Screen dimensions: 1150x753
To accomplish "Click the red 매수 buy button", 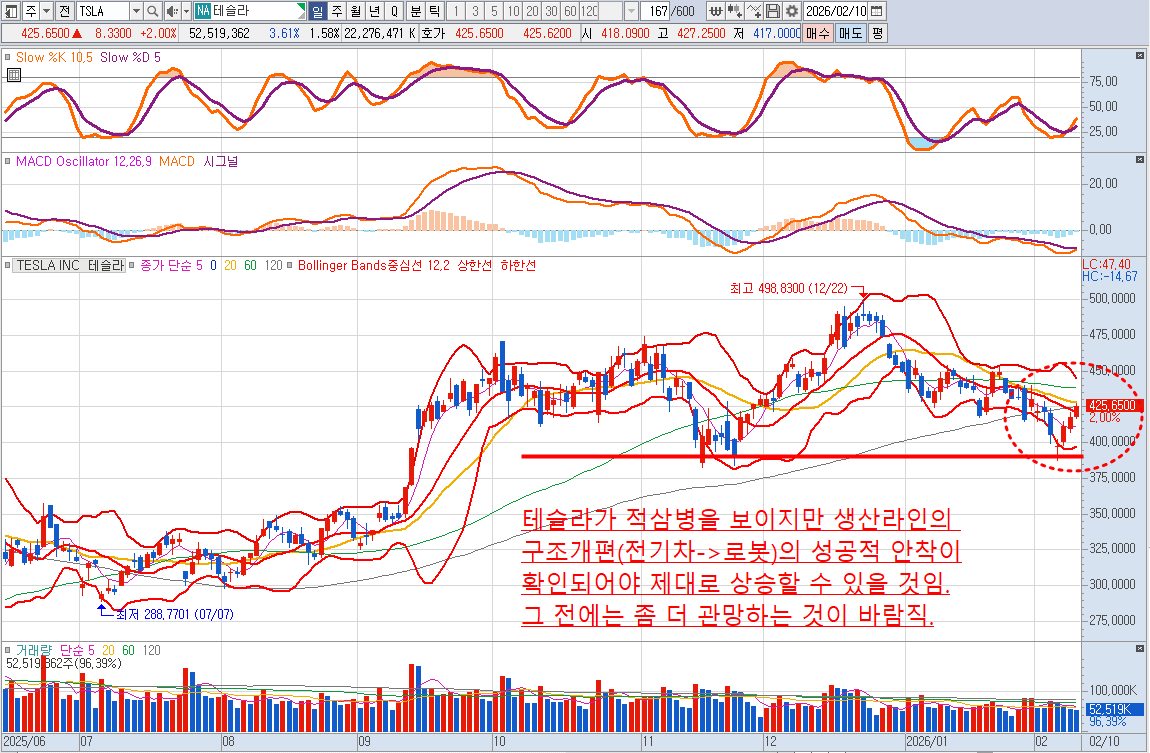I will (818, 33).
